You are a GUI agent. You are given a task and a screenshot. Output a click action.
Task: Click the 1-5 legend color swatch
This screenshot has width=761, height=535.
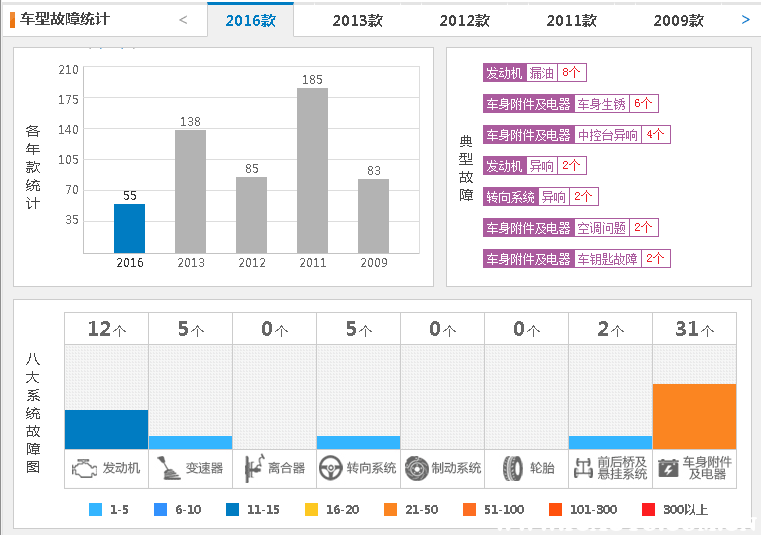click(x=95, y=510)
